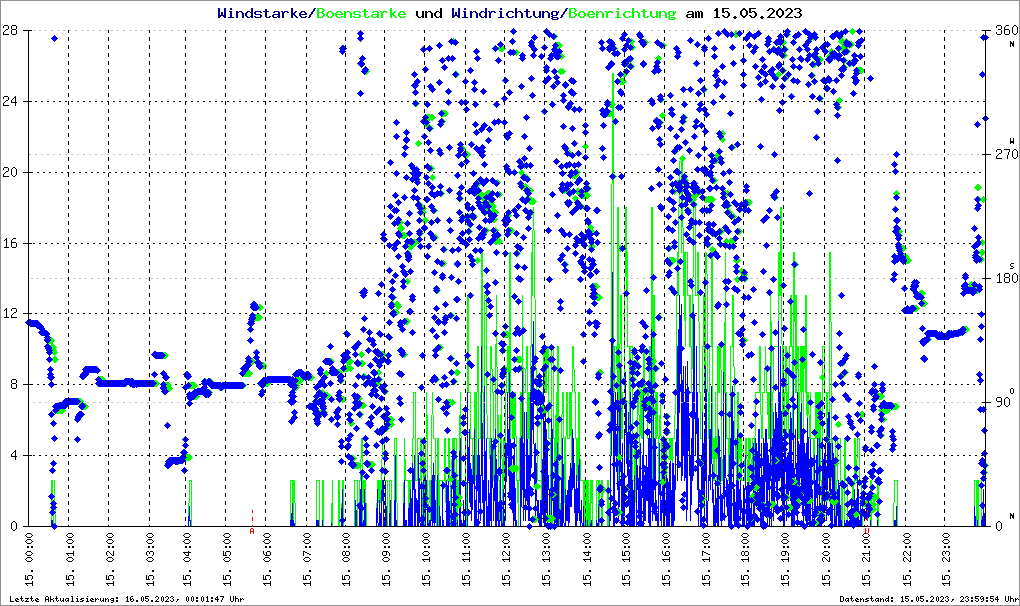Click the '20' wind speed axis label

point(10,172)
